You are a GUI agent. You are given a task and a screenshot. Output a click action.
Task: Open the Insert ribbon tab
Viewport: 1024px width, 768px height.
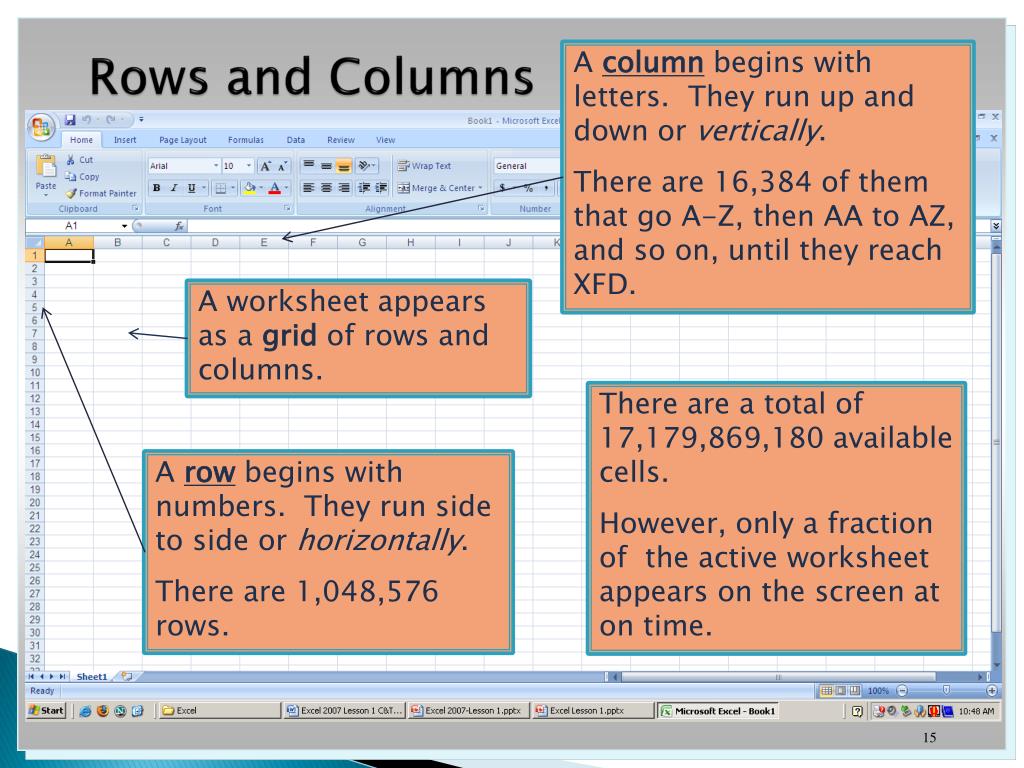pyautogui.click(x=125, y=140)
